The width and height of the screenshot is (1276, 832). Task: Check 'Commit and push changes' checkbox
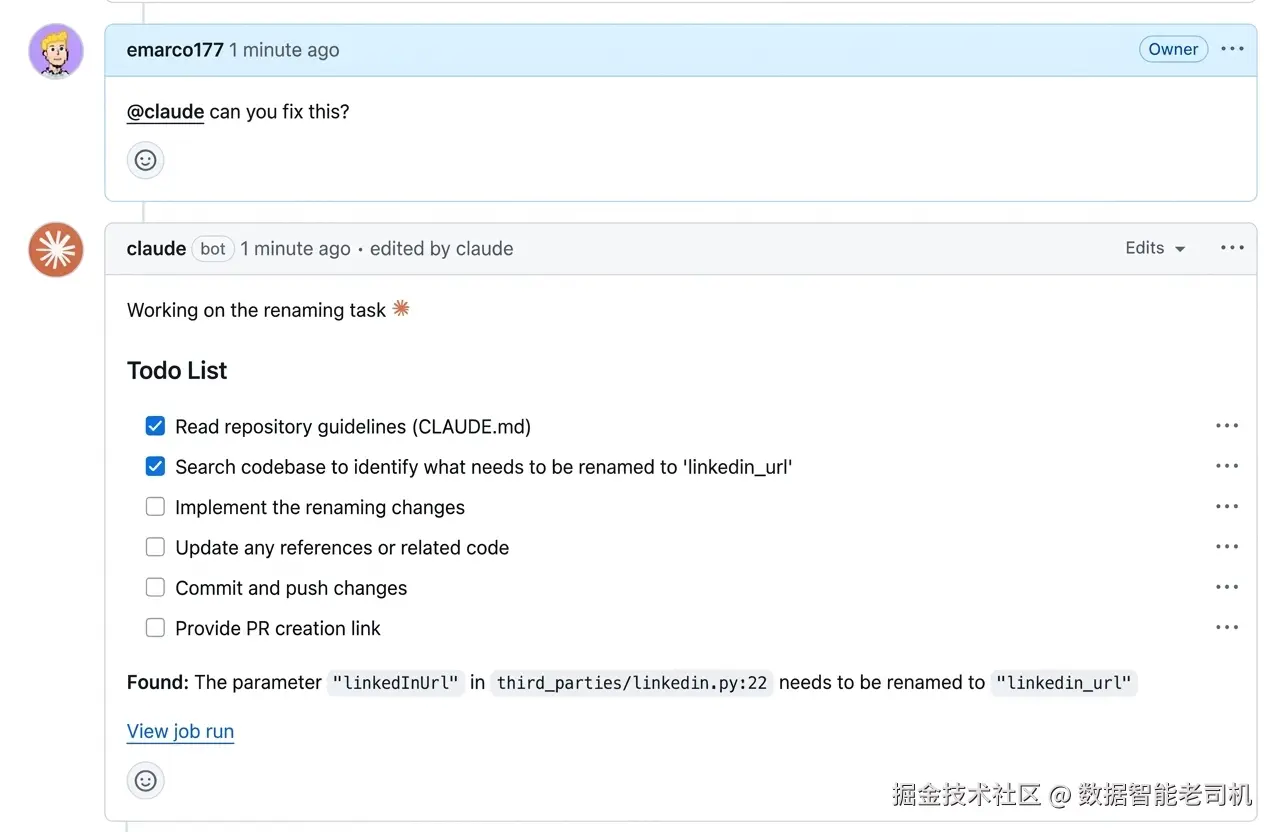click(x=155, y=588)
